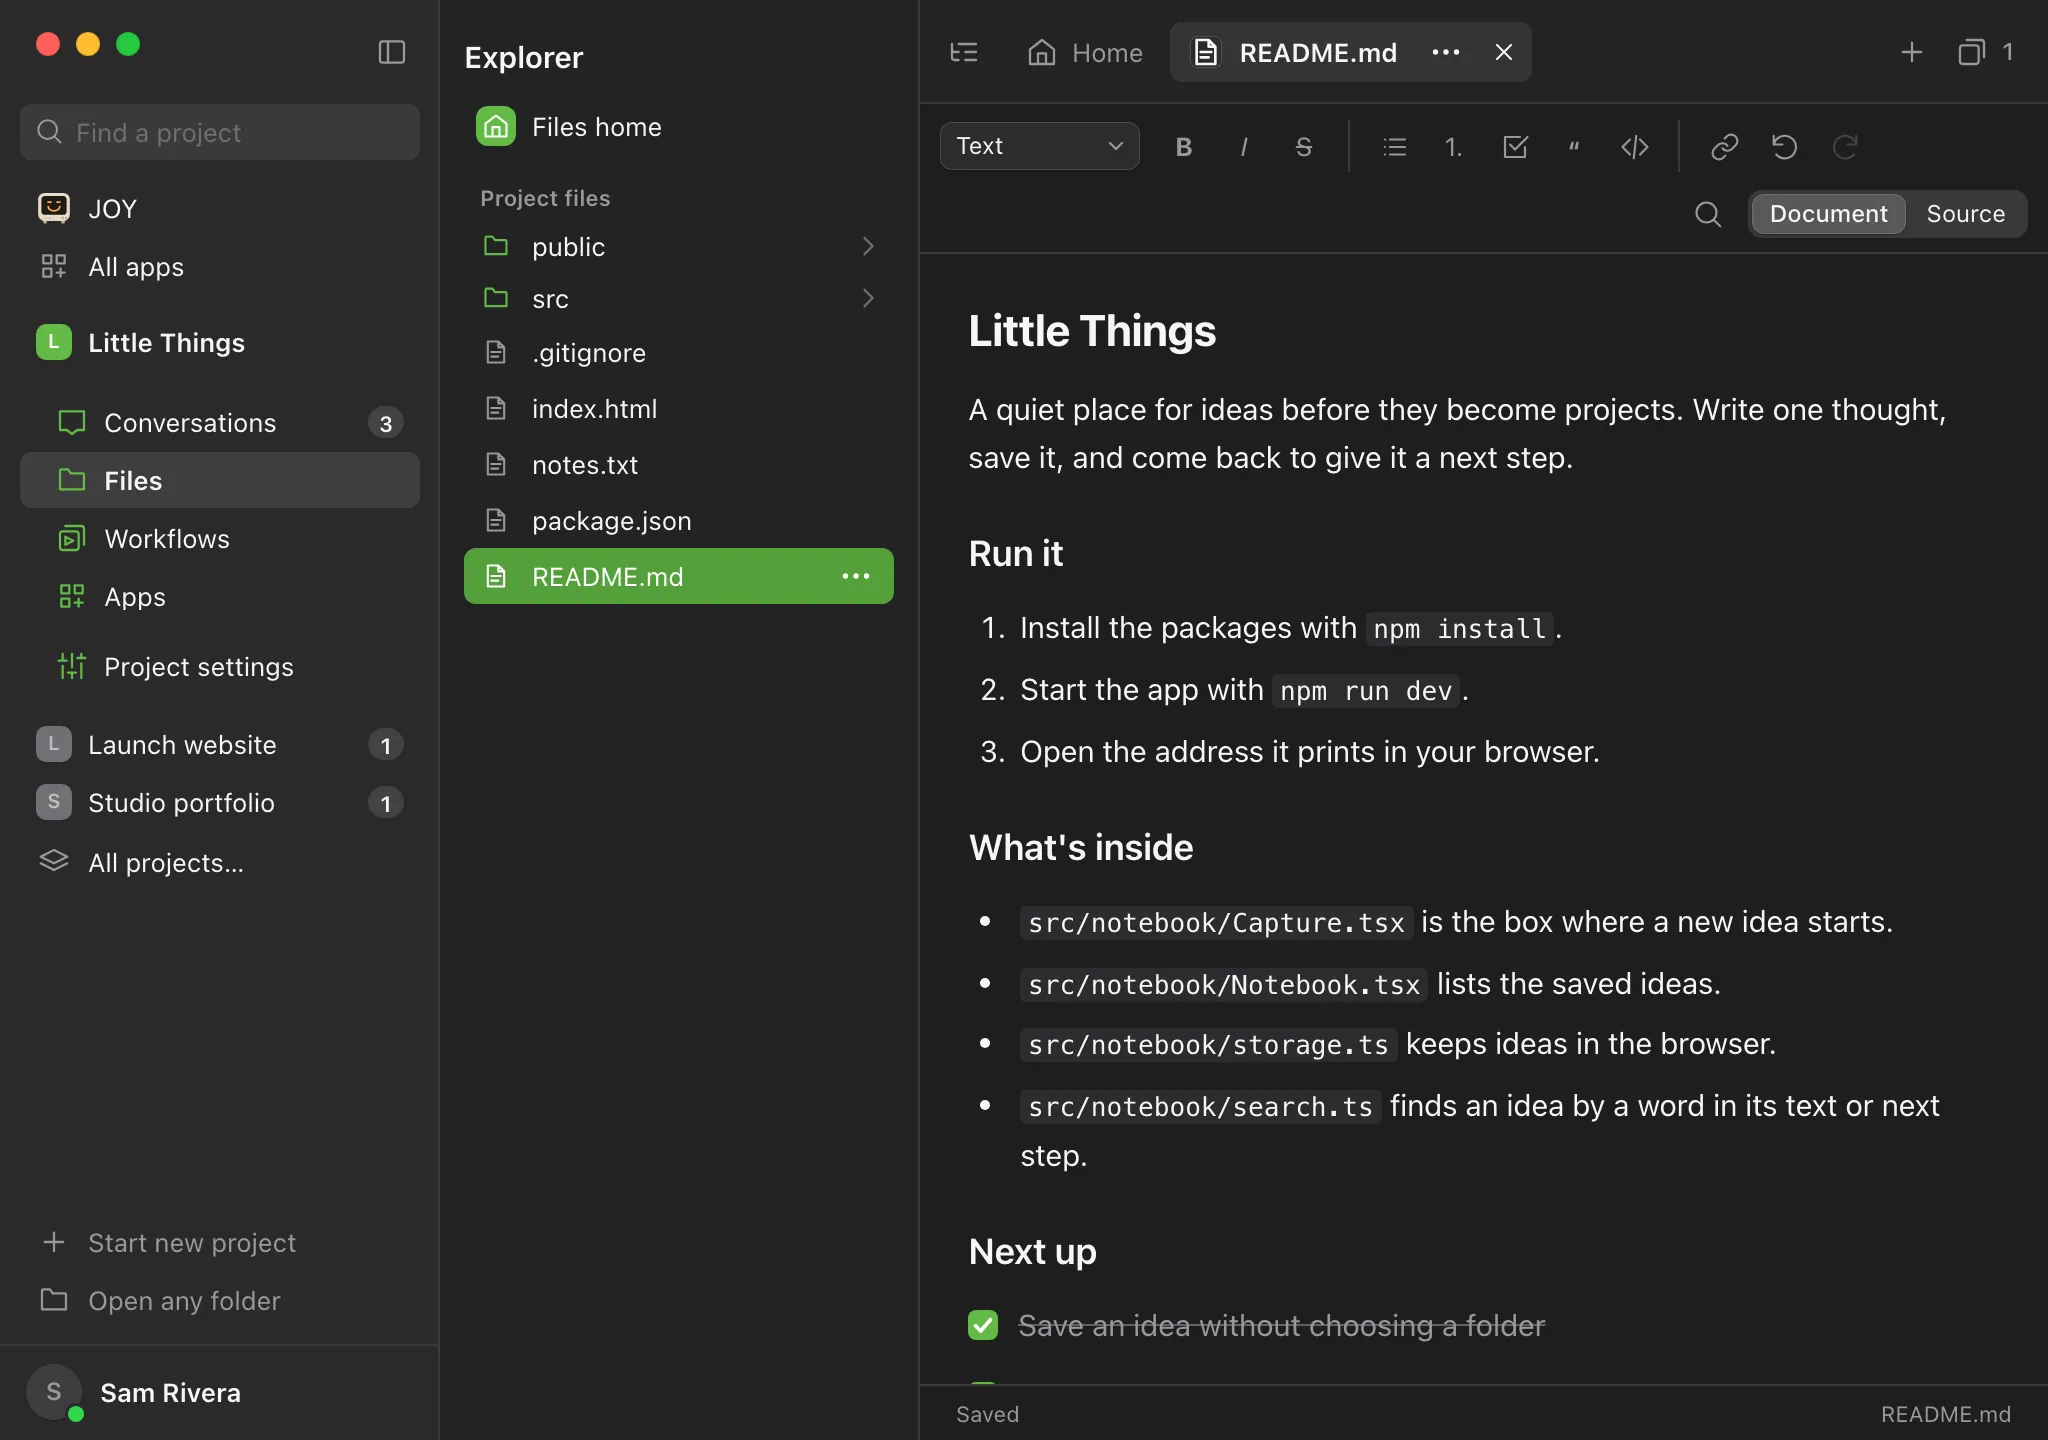This screenshot has height=1440, width=2048.
Task: Close the README.md tab
Action: pos(1504,52)
